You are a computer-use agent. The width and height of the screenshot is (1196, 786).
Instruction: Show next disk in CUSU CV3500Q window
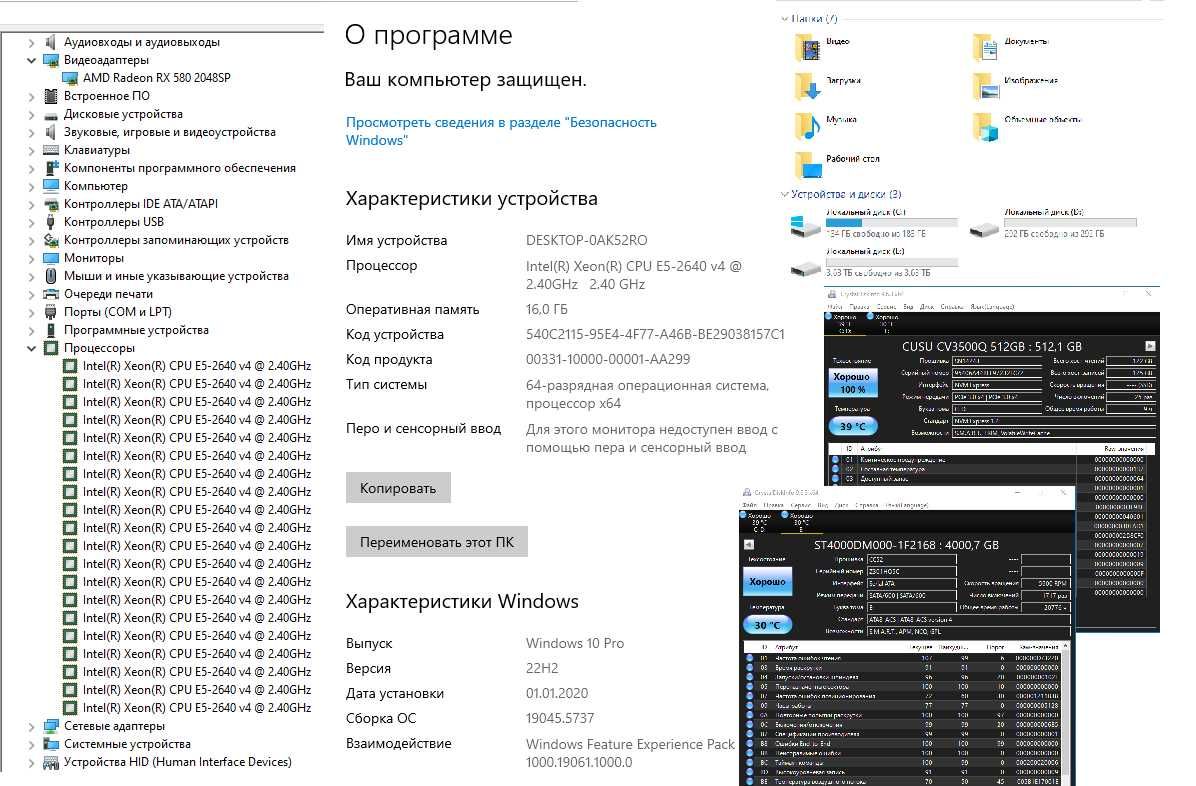coord(1150,346)
